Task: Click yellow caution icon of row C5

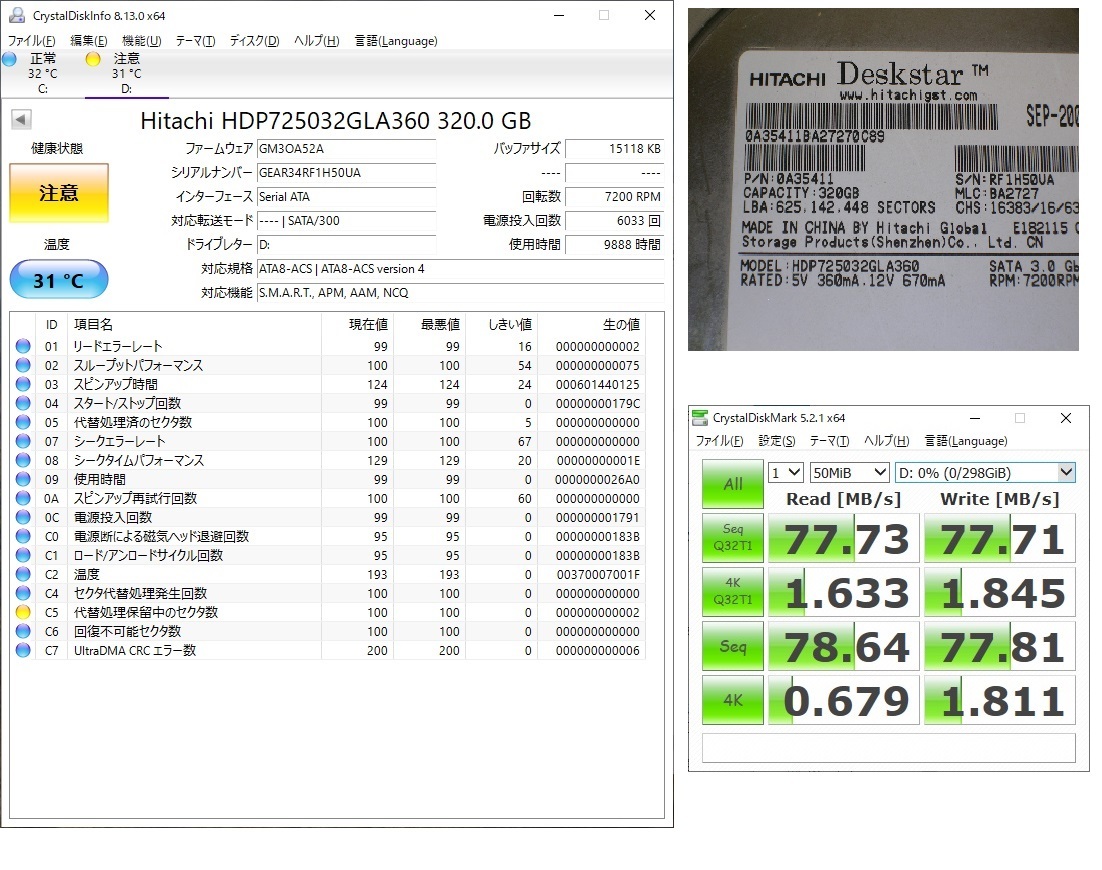Action: point(23,611)
